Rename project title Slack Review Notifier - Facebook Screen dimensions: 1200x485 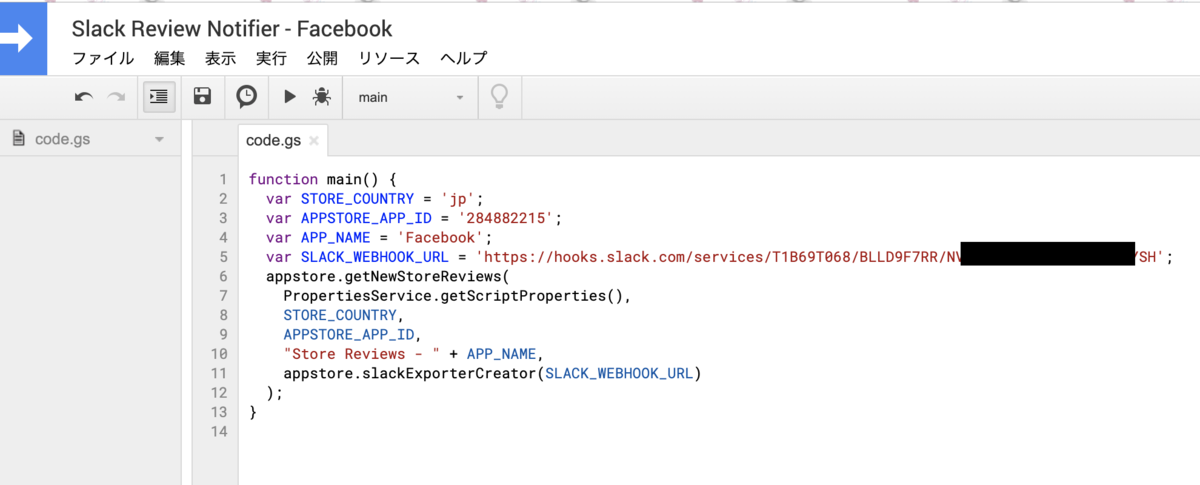click(x=232, y=28)
